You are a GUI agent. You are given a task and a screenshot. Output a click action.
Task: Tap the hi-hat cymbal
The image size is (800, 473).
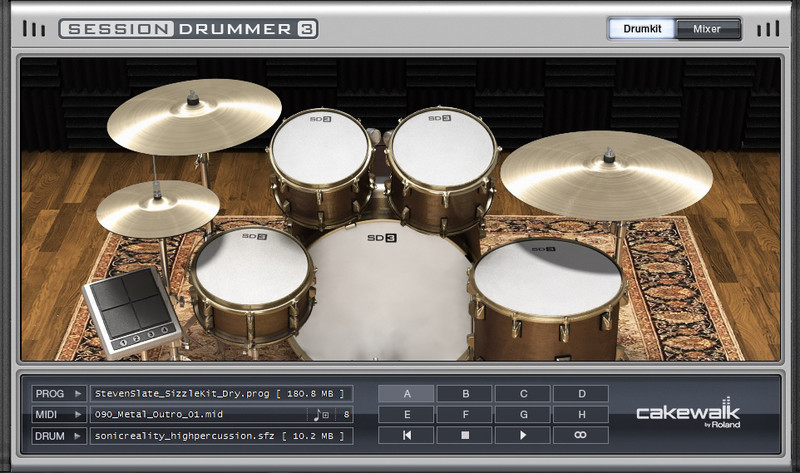158,204
